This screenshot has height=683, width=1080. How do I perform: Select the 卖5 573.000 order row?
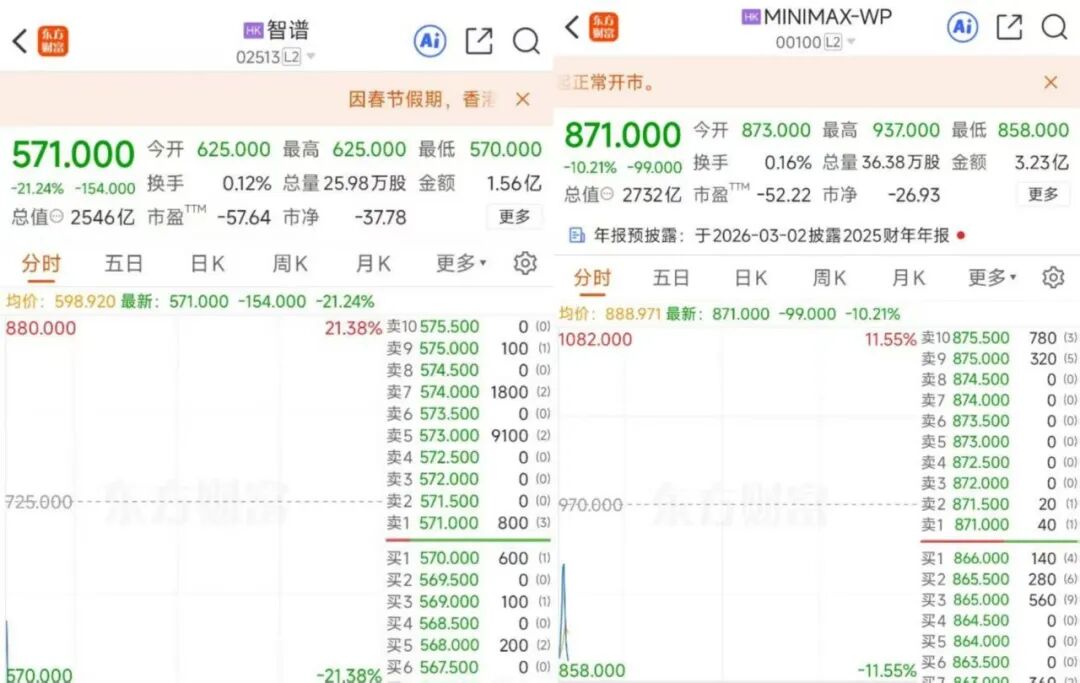pos(468,436)
